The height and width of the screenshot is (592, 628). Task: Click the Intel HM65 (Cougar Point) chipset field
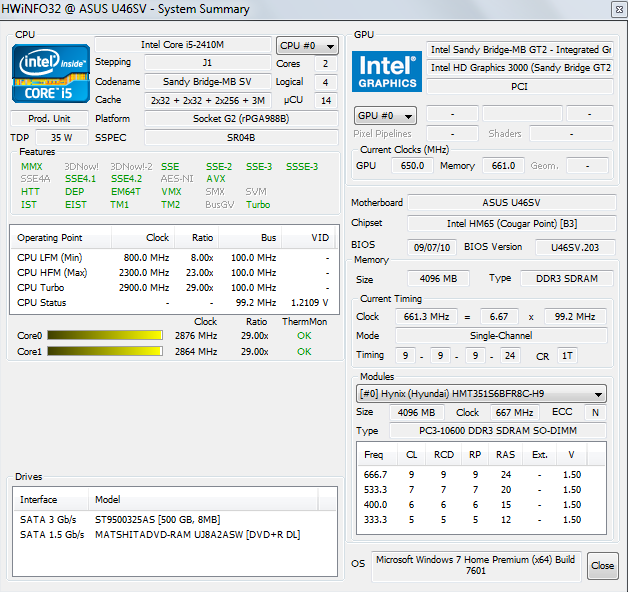click(511, 224)
